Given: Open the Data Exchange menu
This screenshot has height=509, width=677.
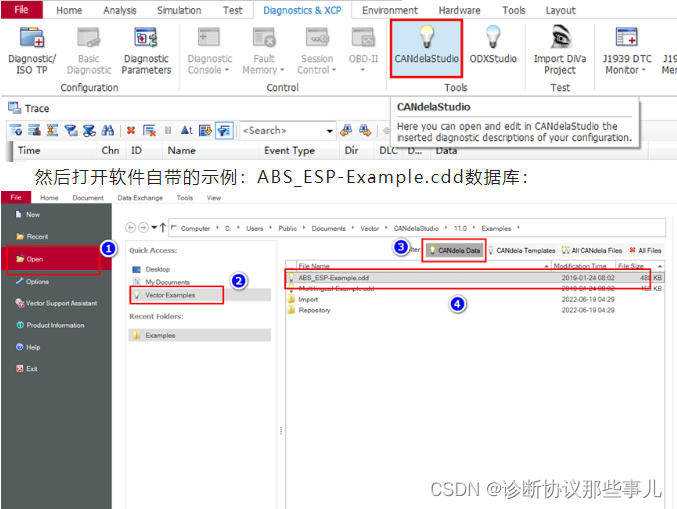Looking at the screenshot, I should point(140,198).
